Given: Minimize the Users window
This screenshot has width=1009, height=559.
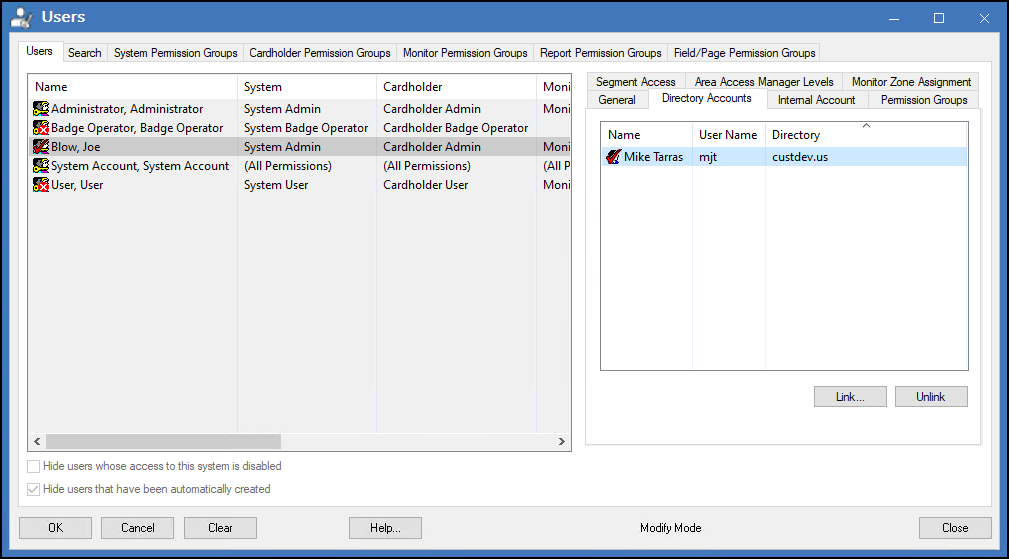Looking at the screenshot, I should [x=894, y=18].
